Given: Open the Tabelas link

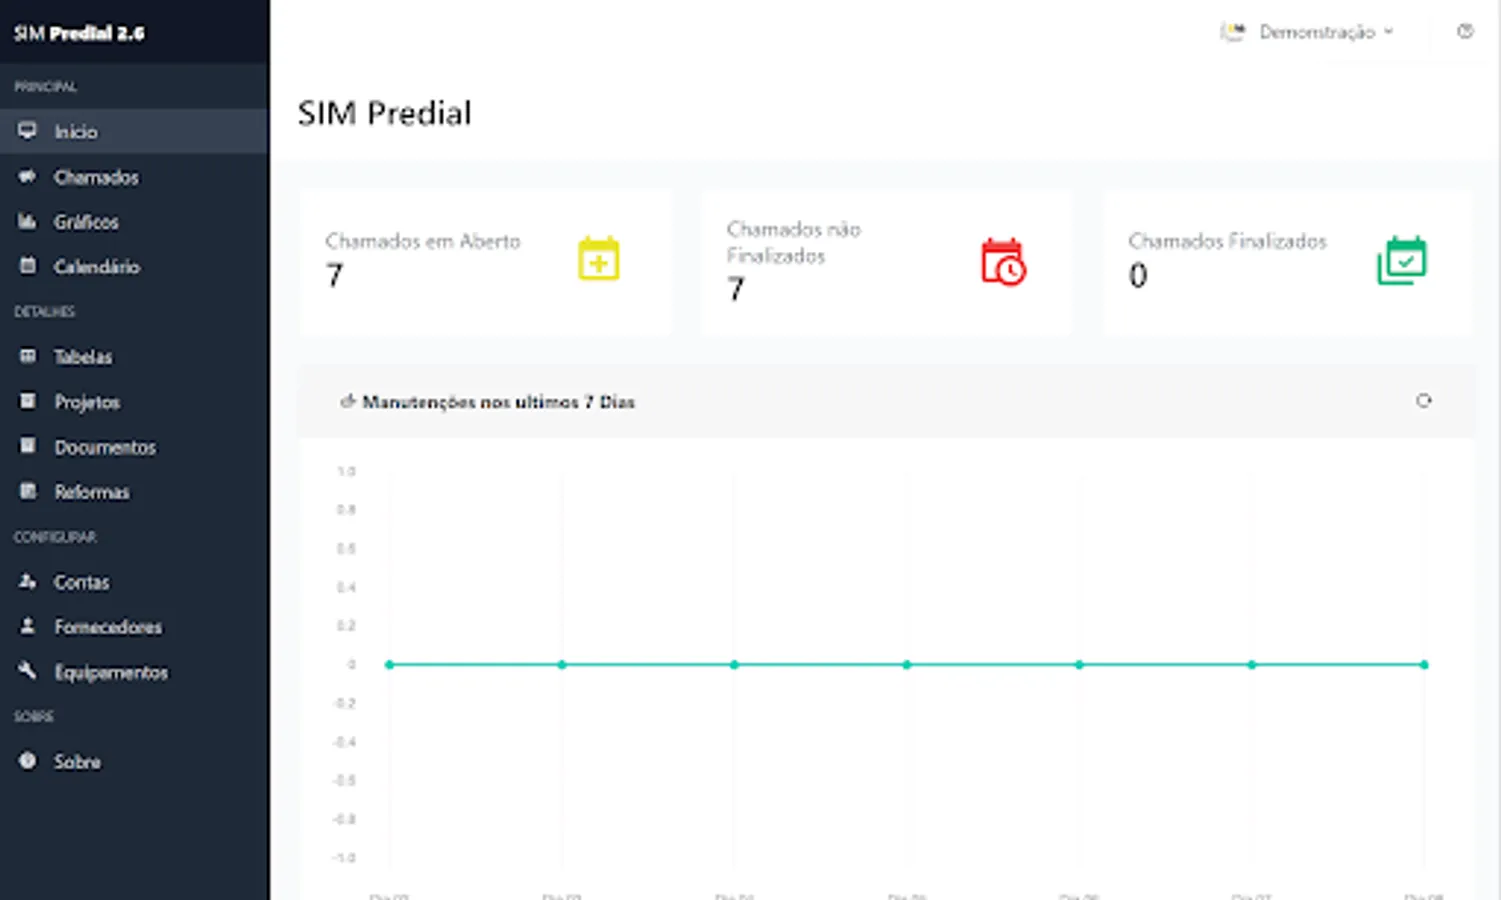Looking at the screenshot, I should click(134, 357).
